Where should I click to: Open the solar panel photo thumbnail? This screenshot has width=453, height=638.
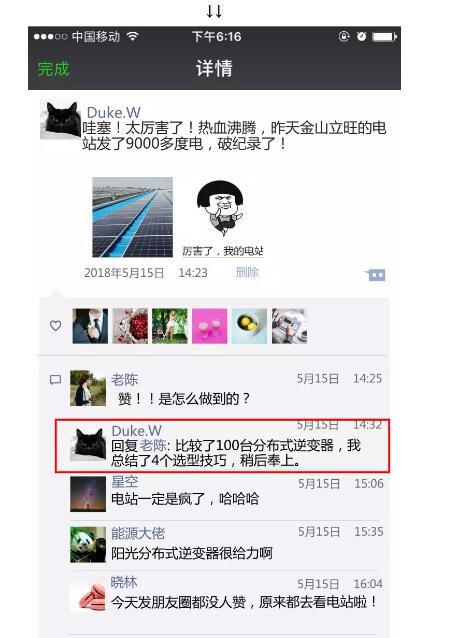click(x=132, y=217)
